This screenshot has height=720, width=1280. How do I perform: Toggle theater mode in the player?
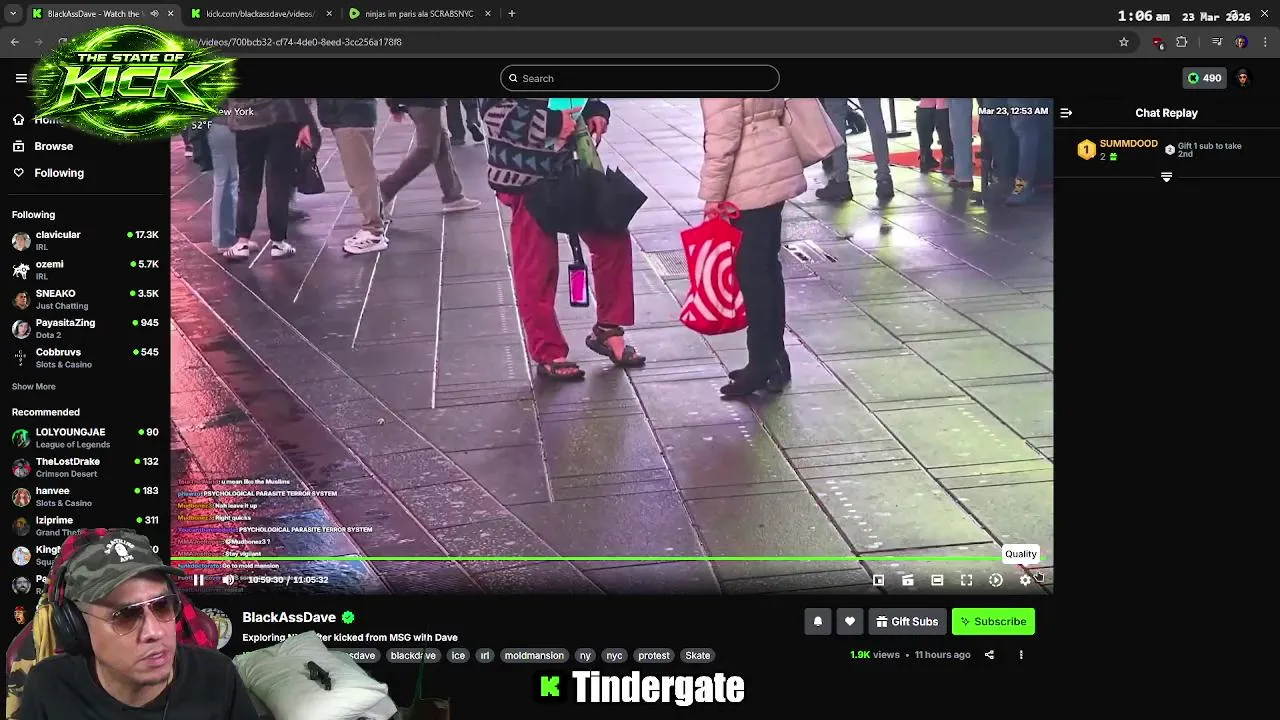coord(937,580)
